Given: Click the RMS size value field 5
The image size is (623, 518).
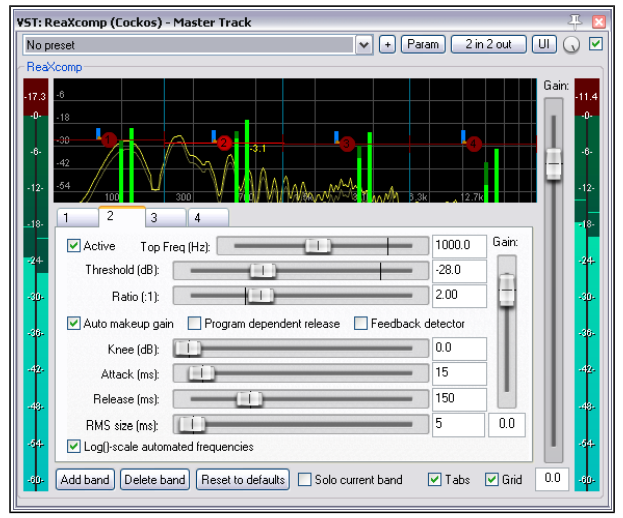Looking at the screenshot, I should [x=458, y=425].
